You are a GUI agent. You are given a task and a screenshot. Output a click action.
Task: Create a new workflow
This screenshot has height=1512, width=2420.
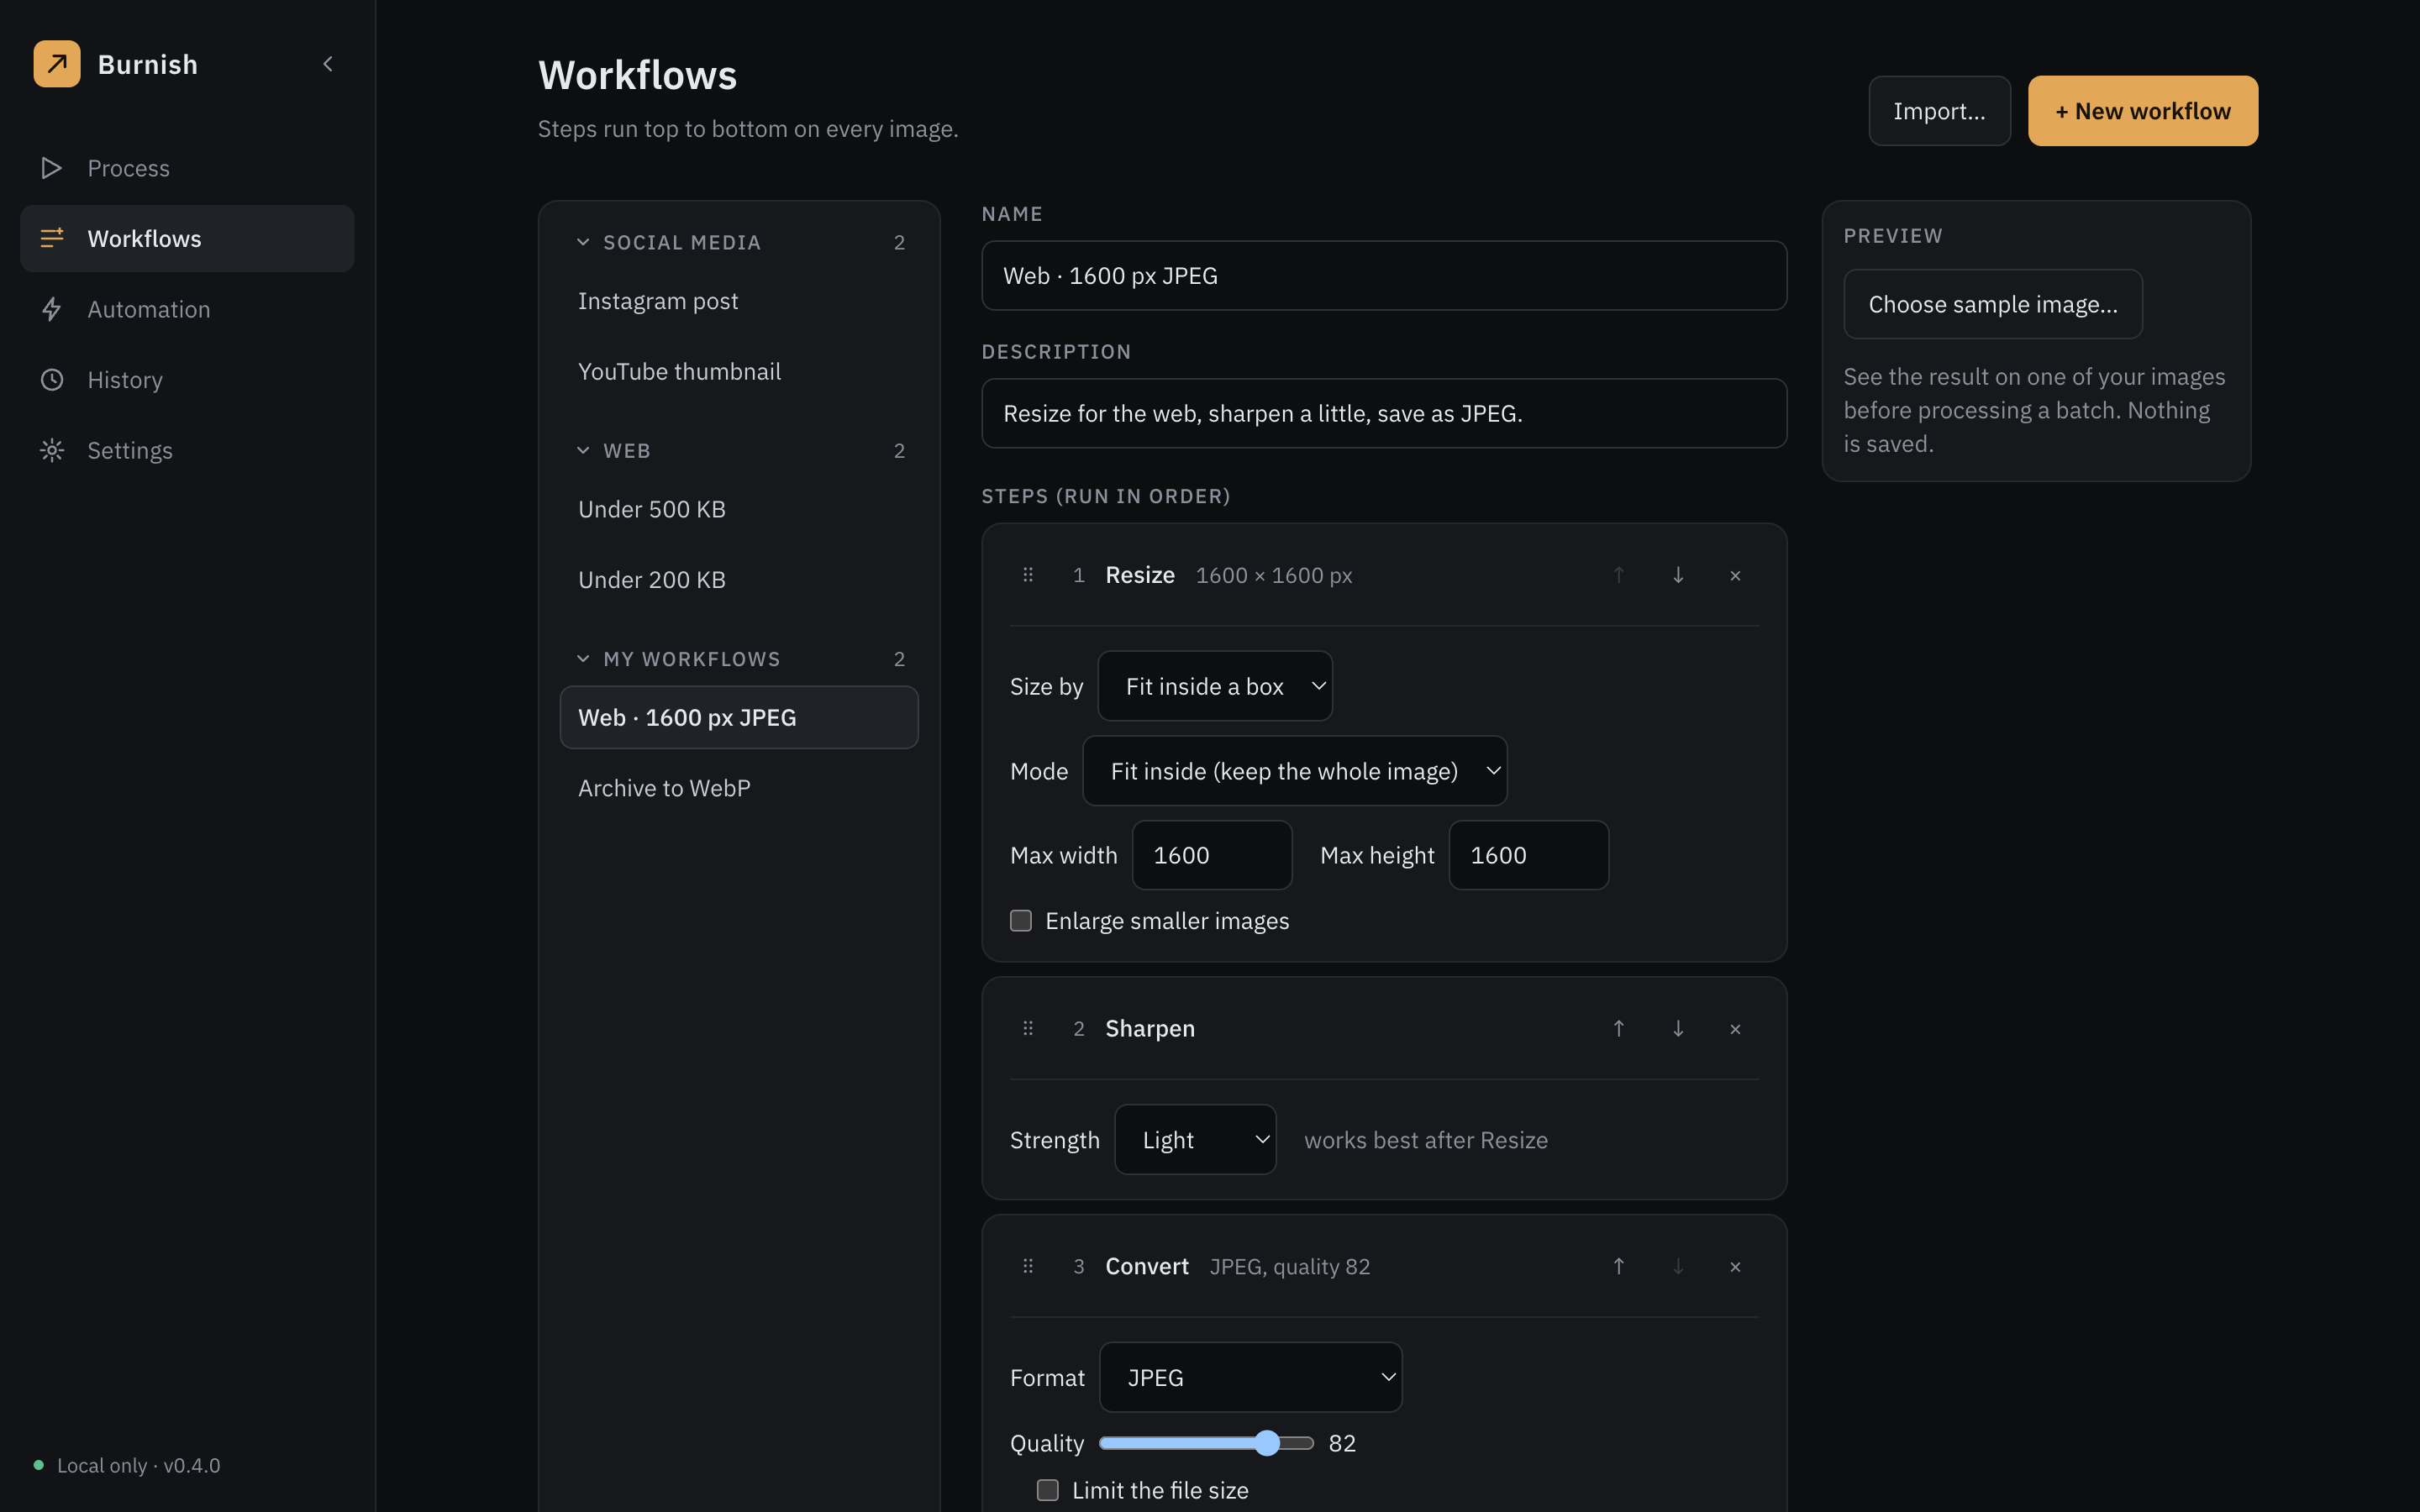click(x=2143, y=111)
